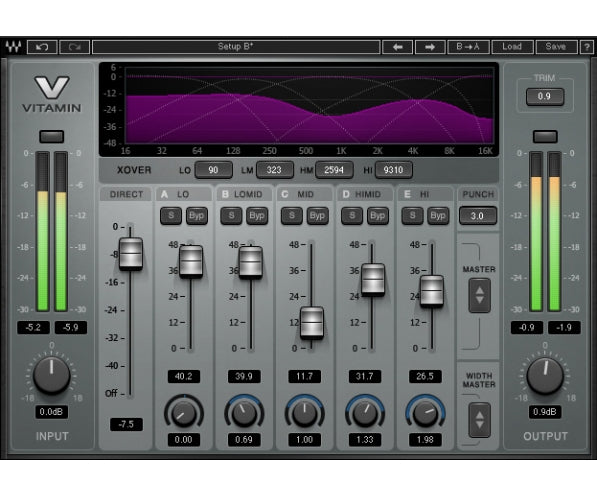597x497 pixels.
Task: Click the purple frequency spectrum display
Action: (309, 106)
